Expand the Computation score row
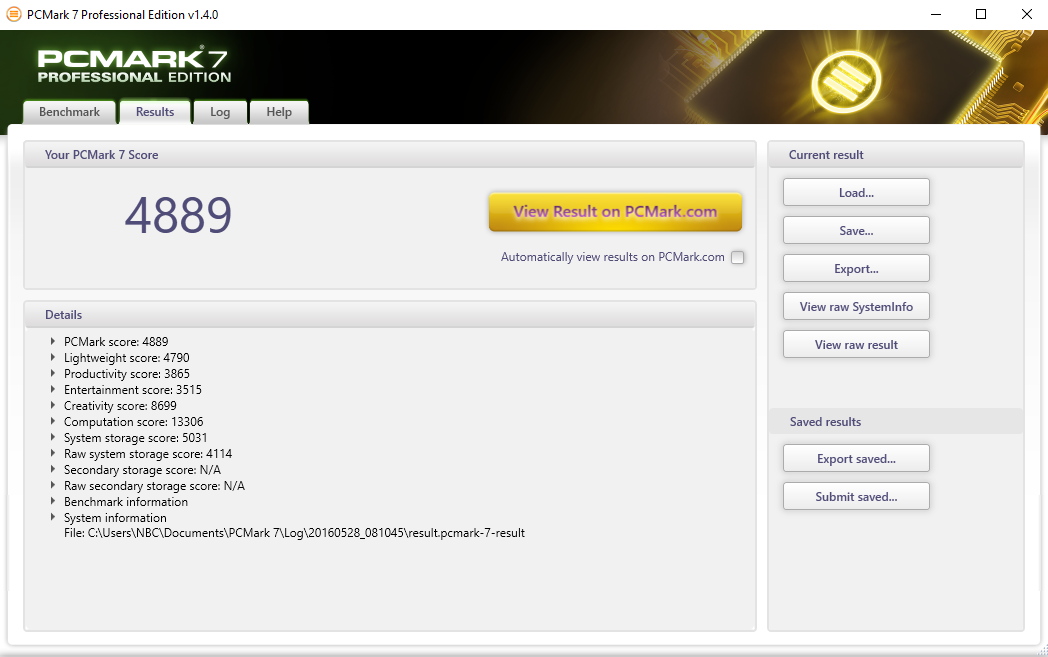The height and width of the screenshot is (657, 1048). [53, 422]
